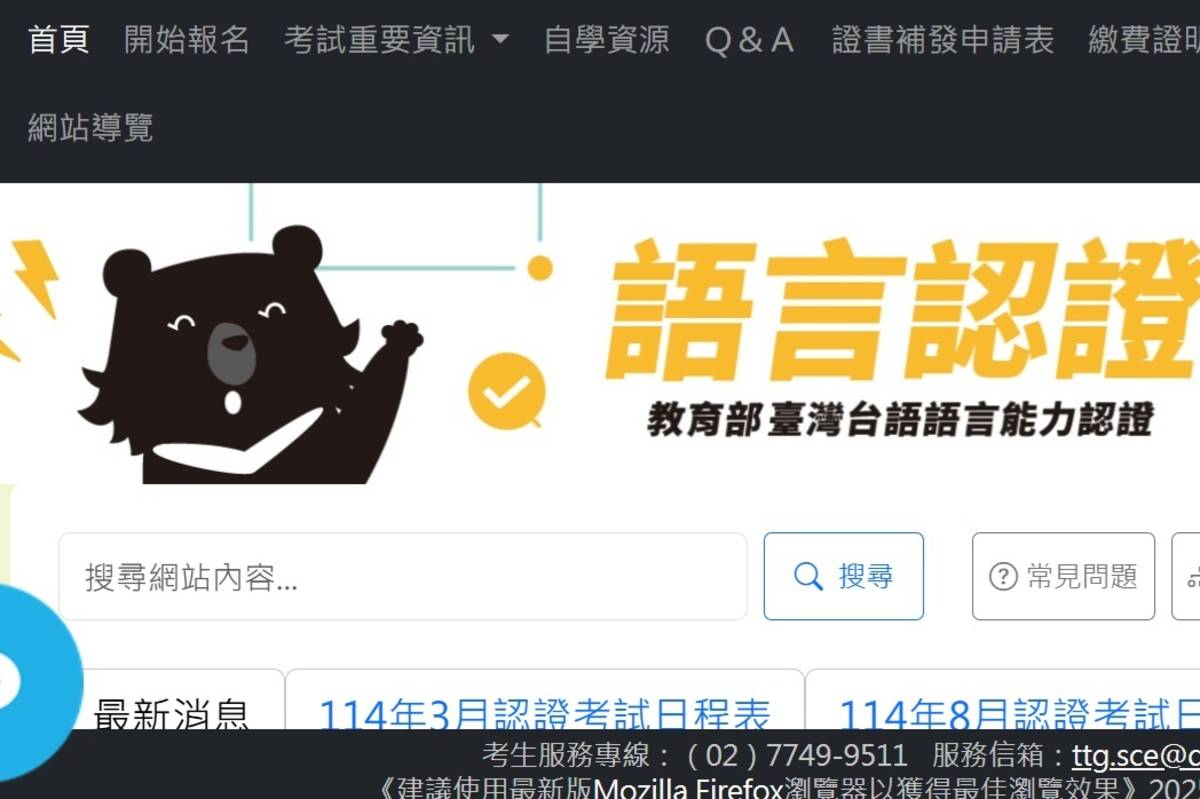Viewport: 1200px width, 799px height.
Task: Click the dropdown caret beside 考試重要資訊
Action: pos(500,41)
